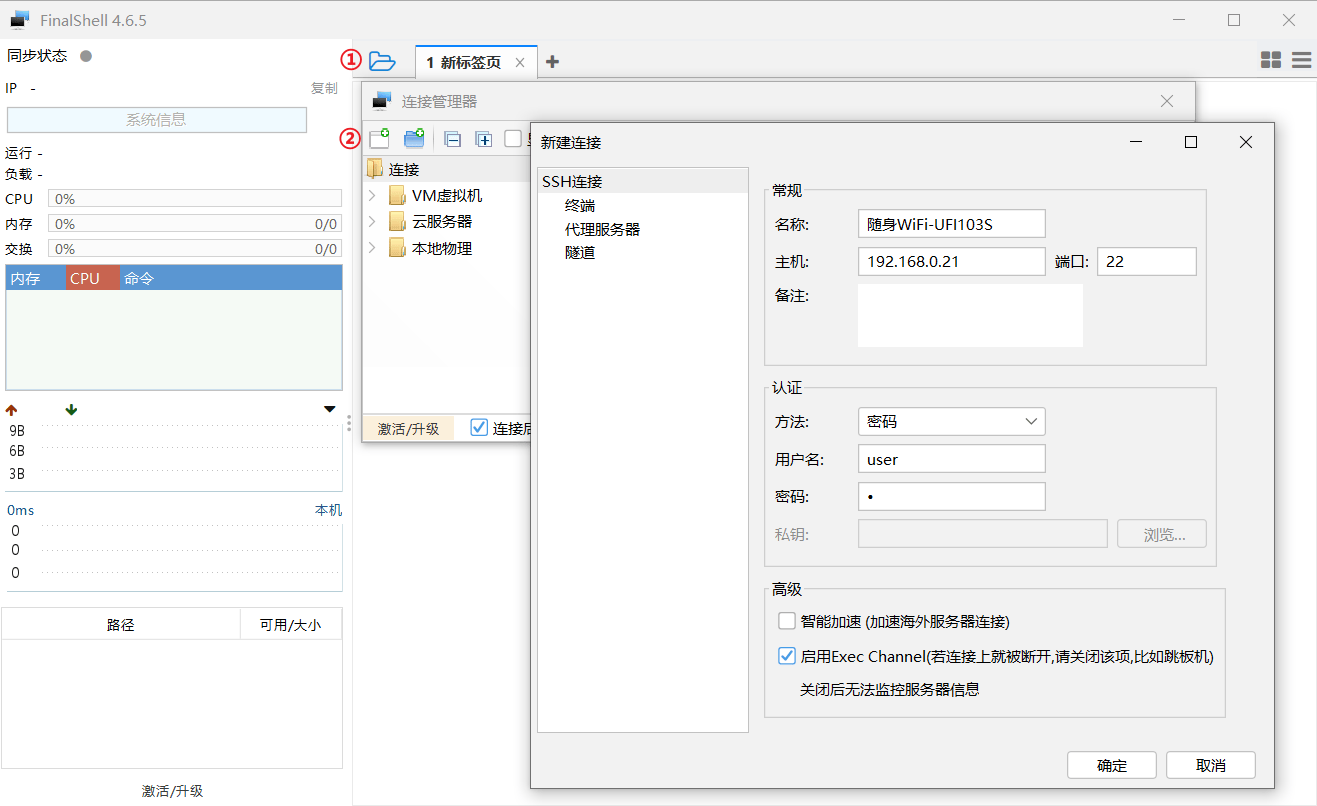This screenshot has width=1317, height=806.
Task: Open the hamburger main menu icon
Action: 1301,60
